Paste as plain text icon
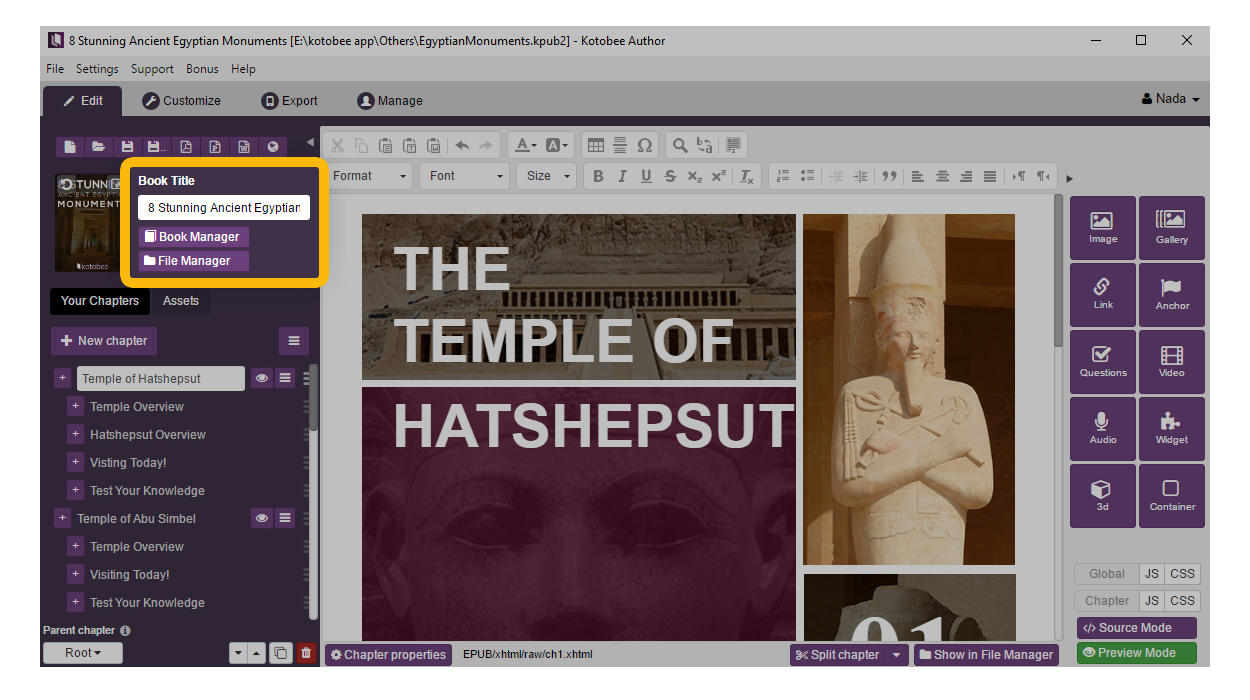 410,146
